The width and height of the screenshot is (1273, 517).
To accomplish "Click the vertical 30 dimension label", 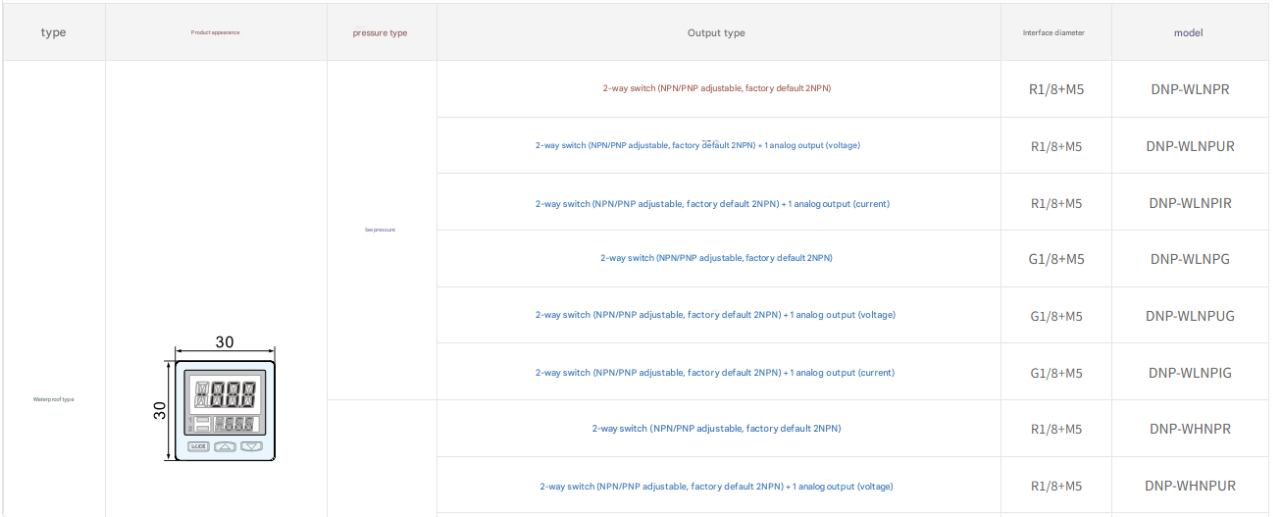I will 159,410.
